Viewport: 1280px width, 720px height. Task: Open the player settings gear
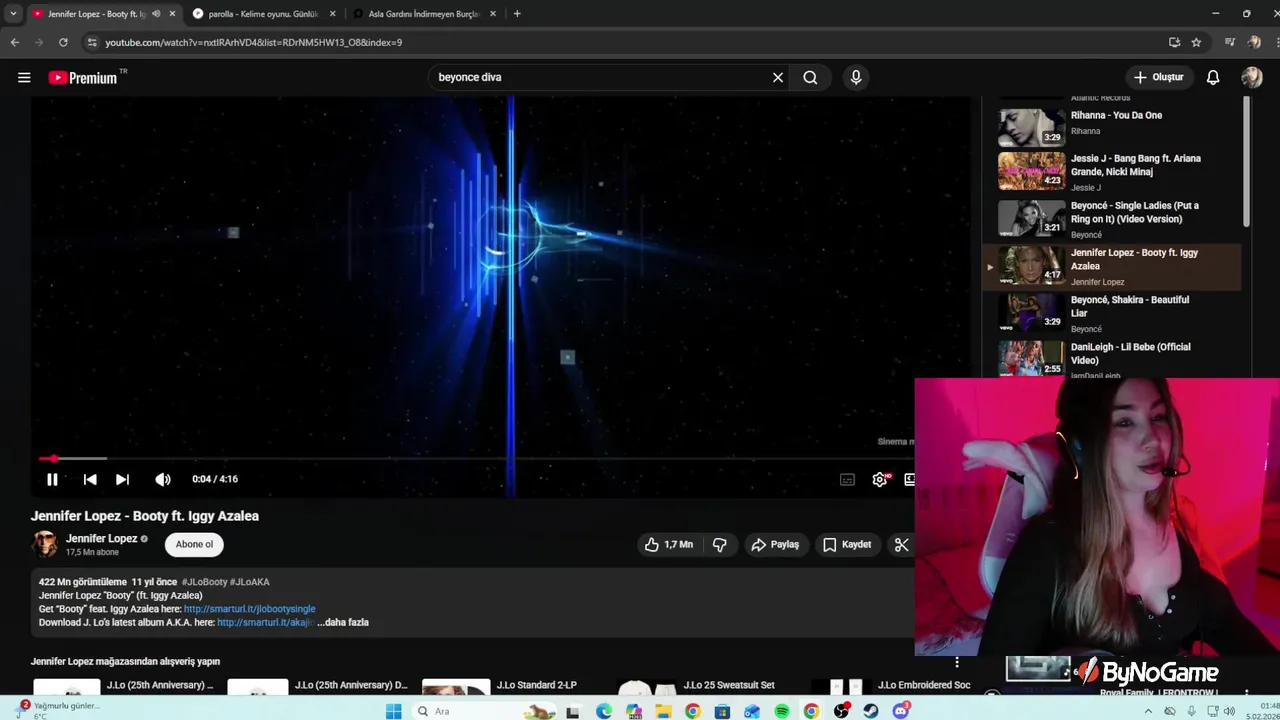click(879, 479)
